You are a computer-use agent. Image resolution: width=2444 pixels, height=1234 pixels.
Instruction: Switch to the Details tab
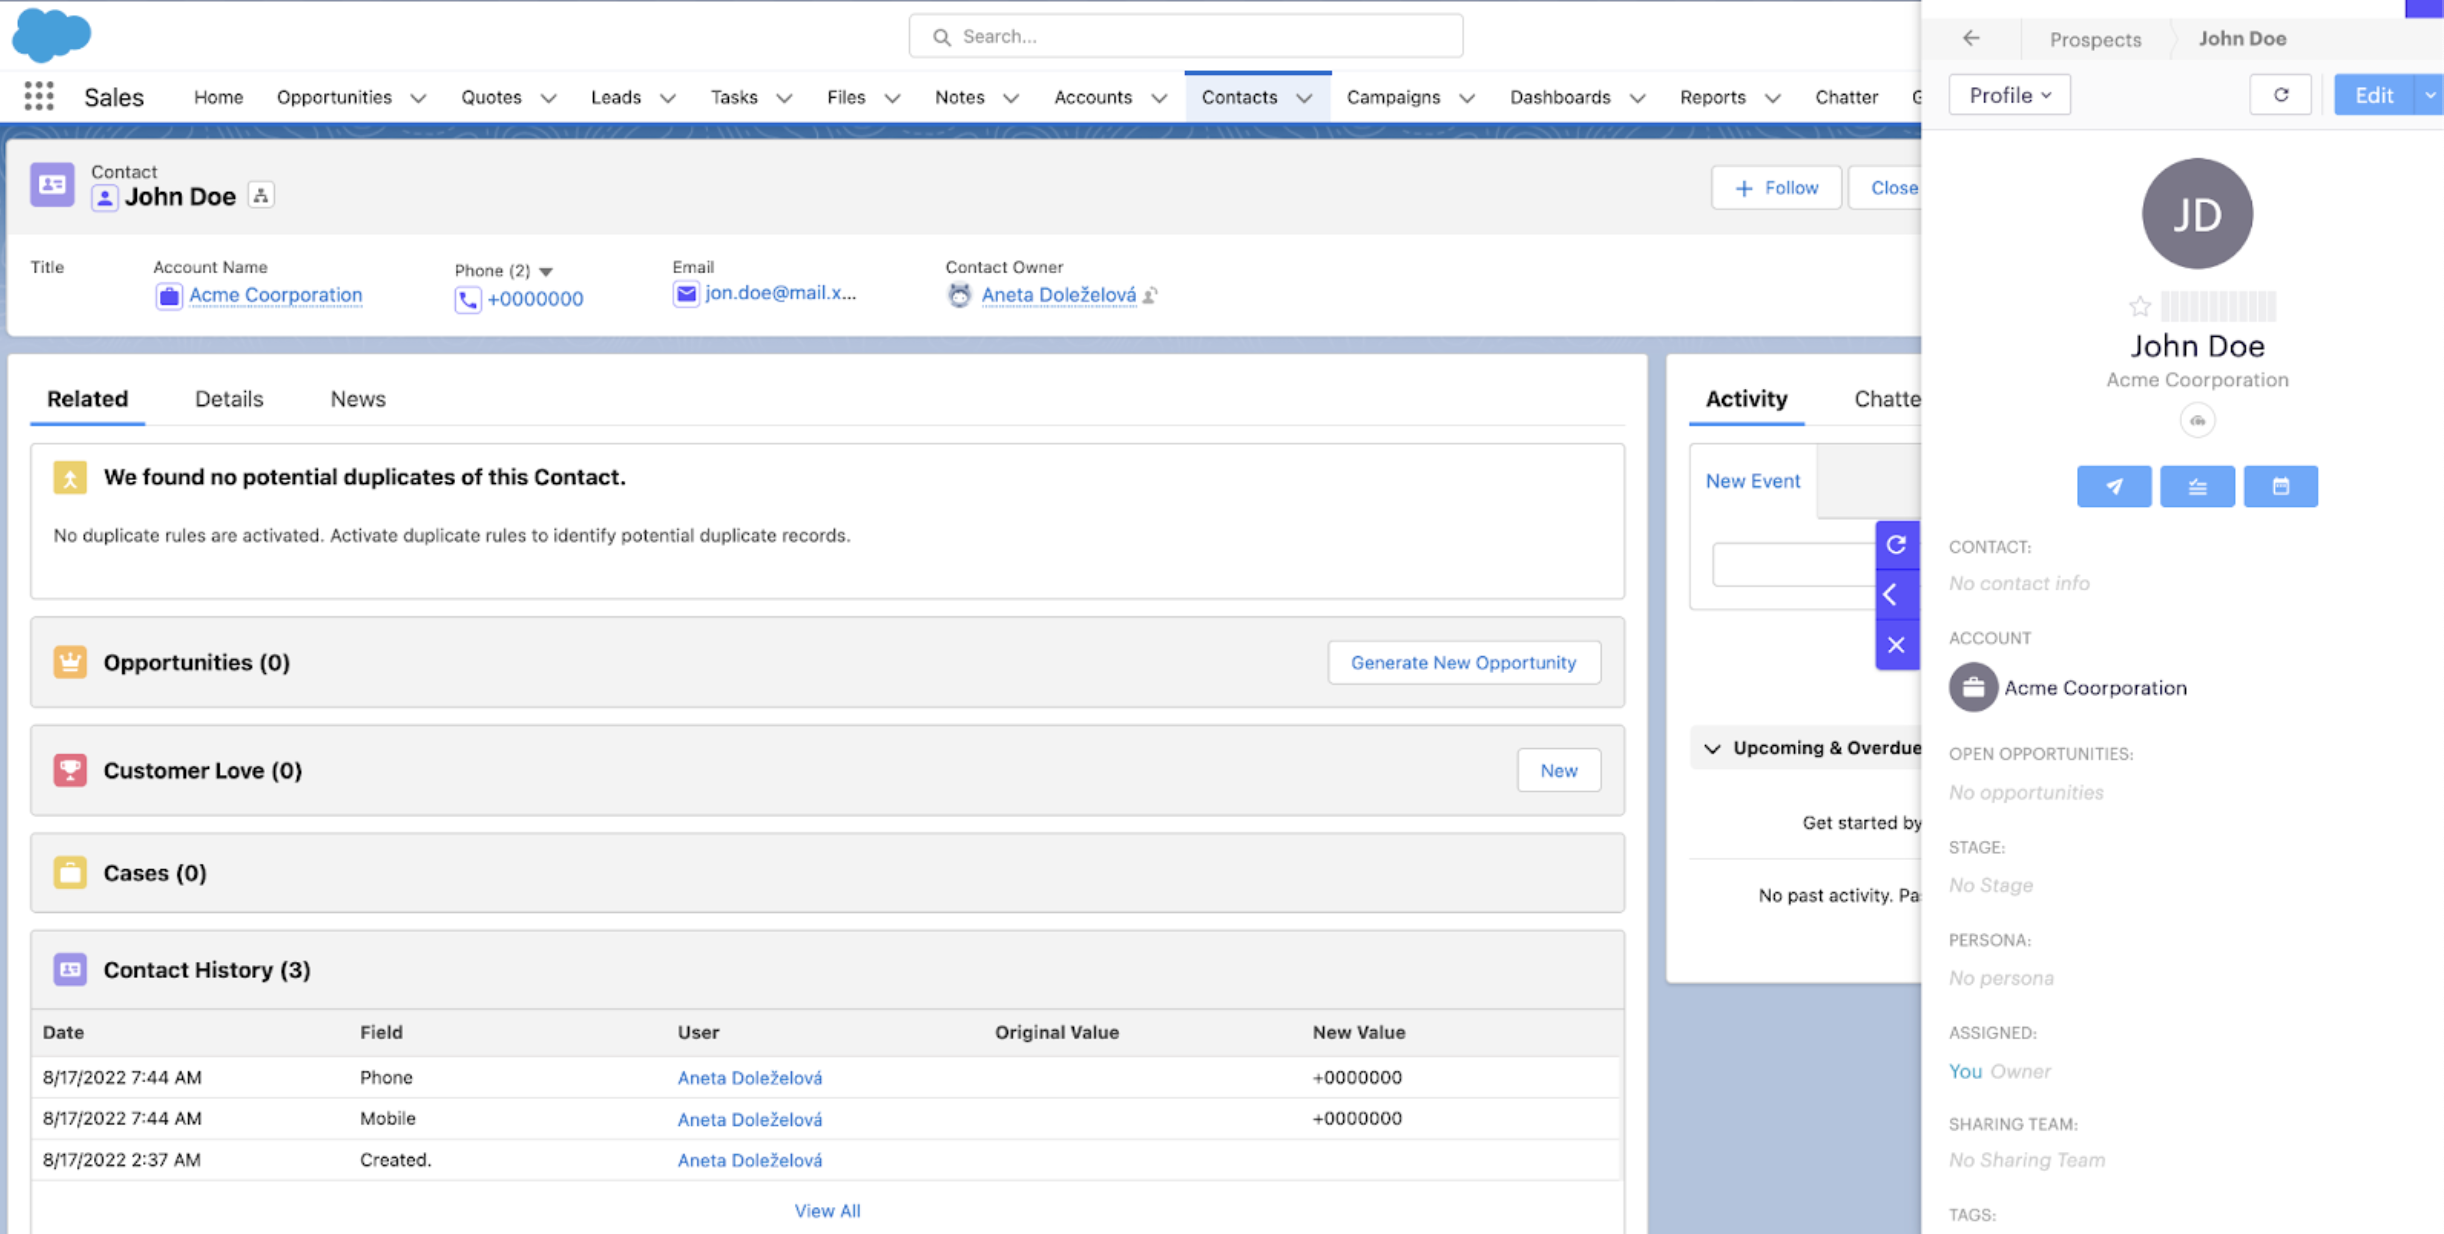pyautogui.click(x=228, y=399)
